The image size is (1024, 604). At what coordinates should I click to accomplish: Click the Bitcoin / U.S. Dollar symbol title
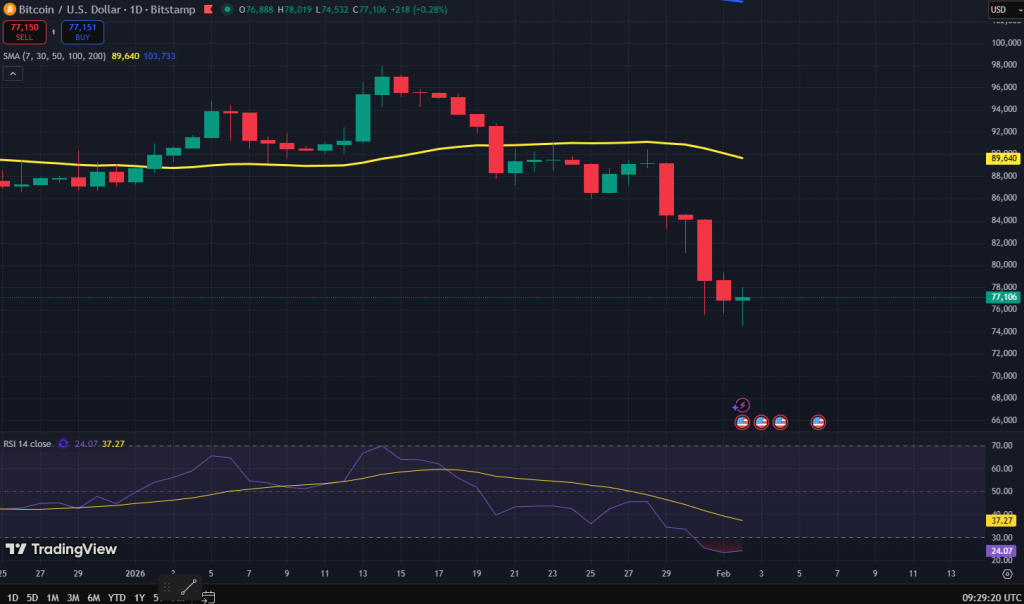coord(107,10)
